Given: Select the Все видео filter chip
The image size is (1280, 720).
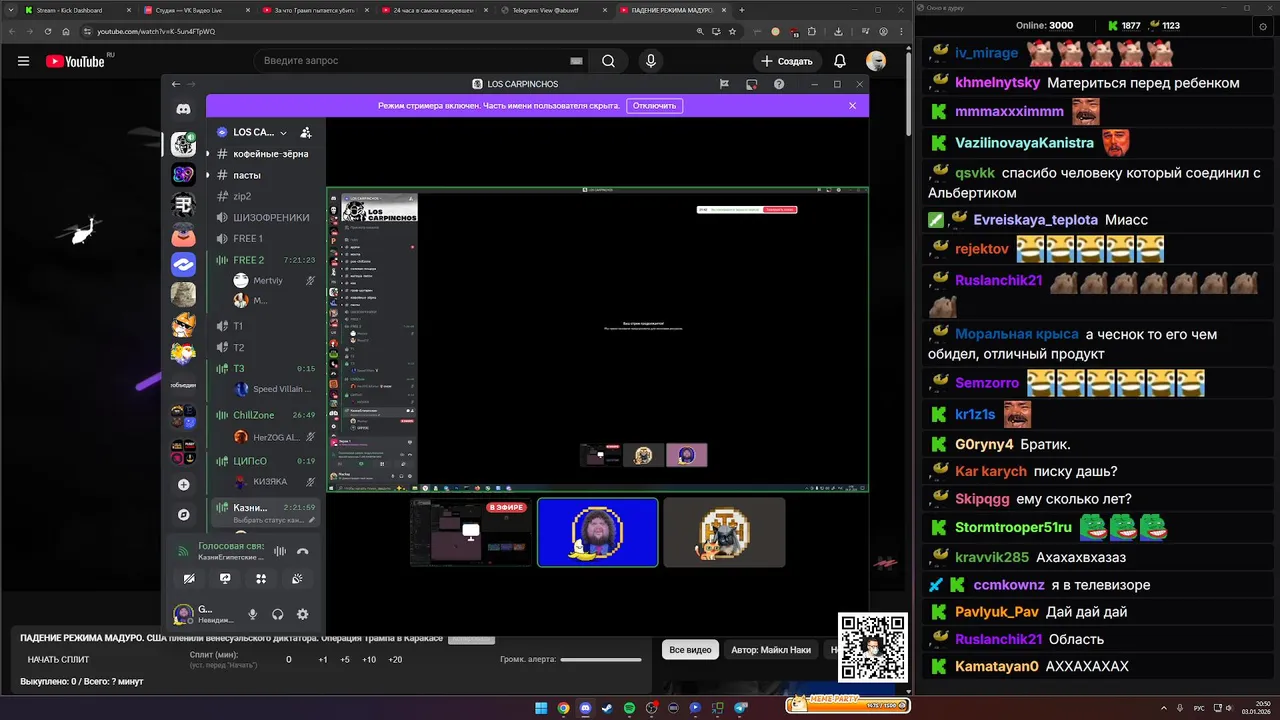Looking at the screenshot, I should point(690,650).
